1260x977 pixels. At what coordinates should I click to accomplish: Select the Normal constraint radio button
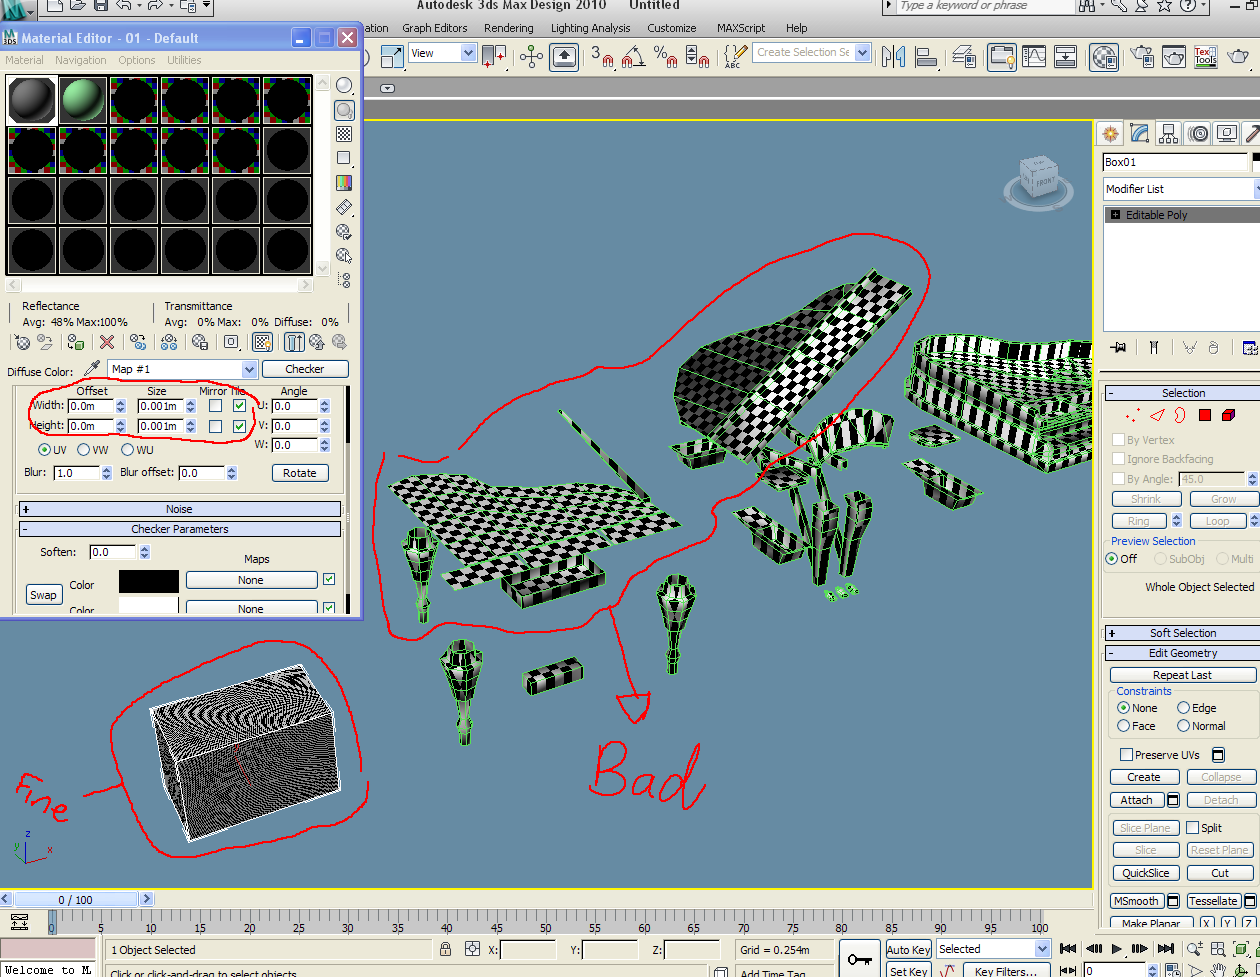pos(1183,726)
